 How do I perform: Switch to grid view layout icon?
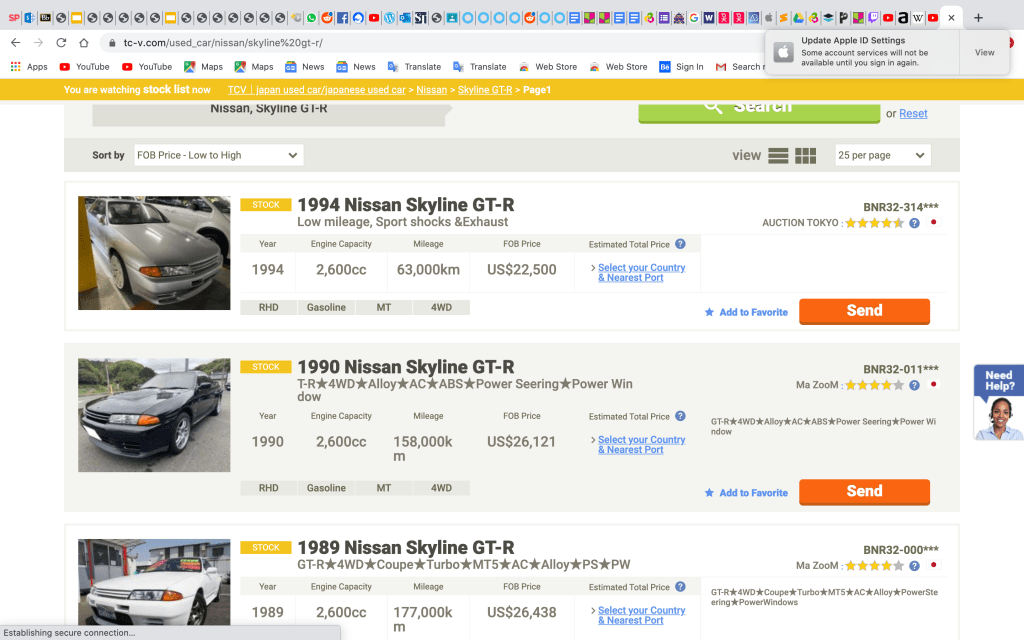[x=806, y=155]
